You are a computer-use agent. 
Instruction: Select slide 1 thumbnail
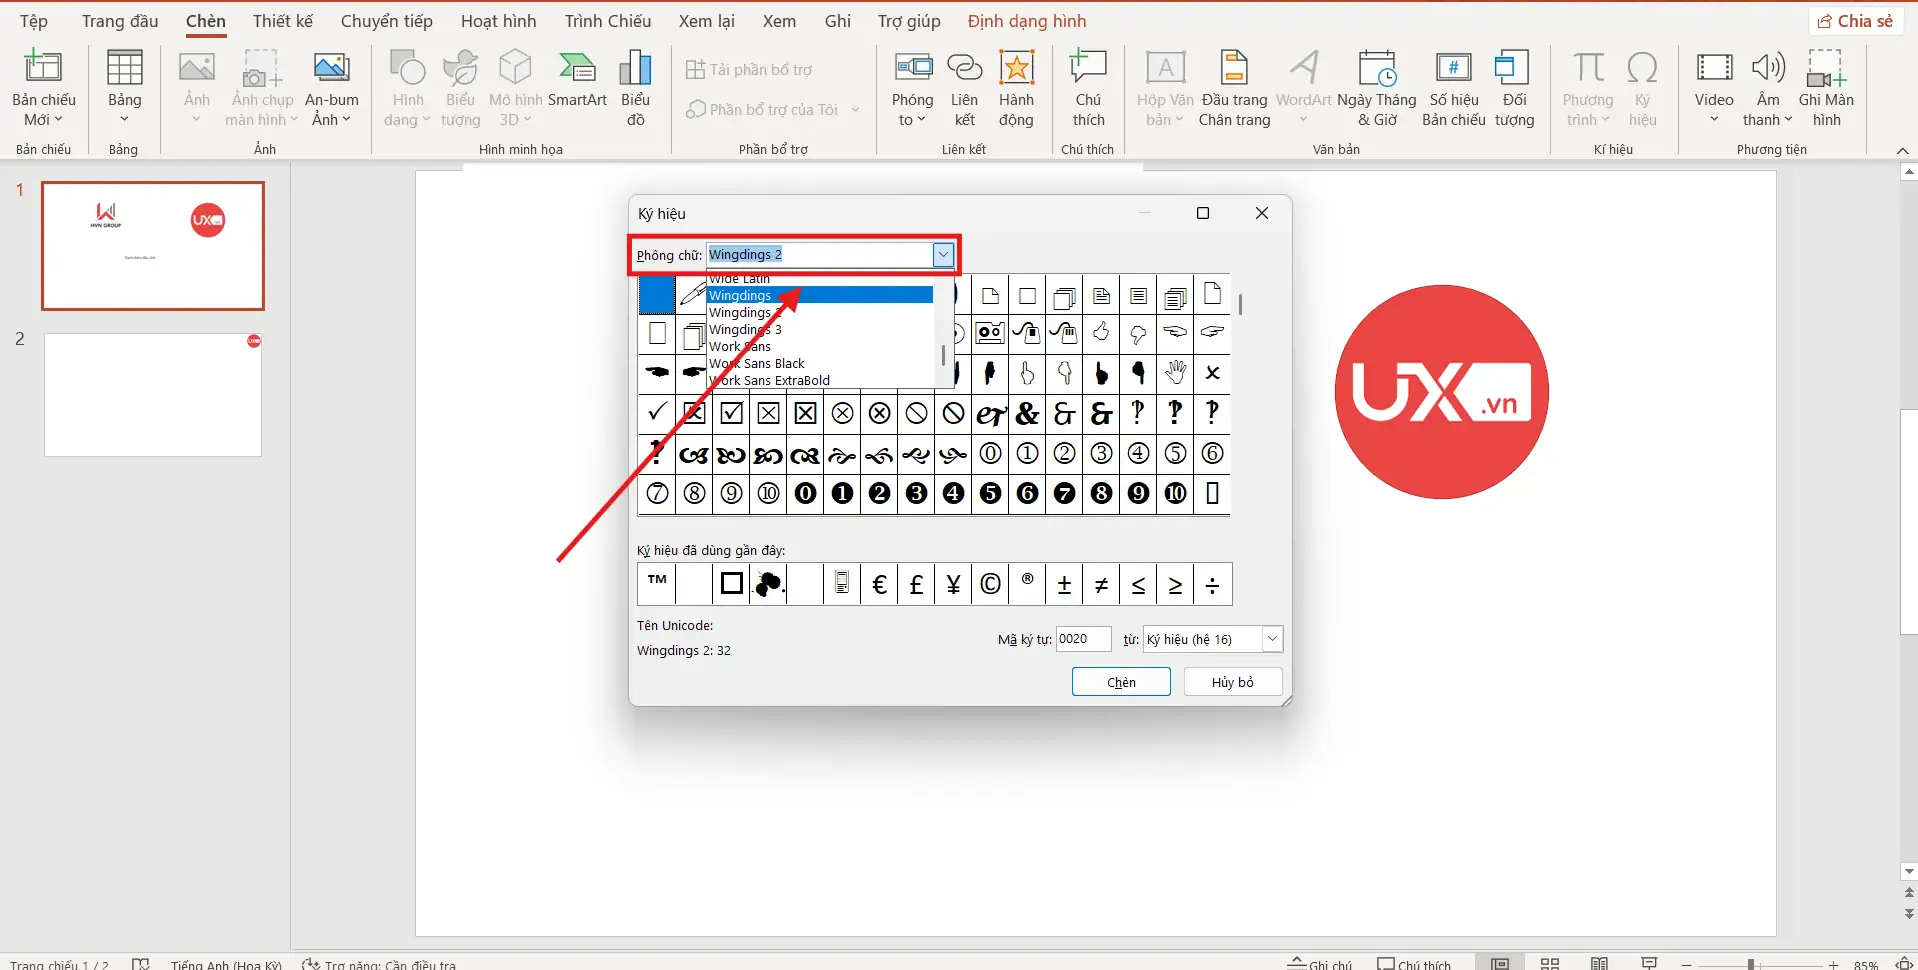[153, 246]
